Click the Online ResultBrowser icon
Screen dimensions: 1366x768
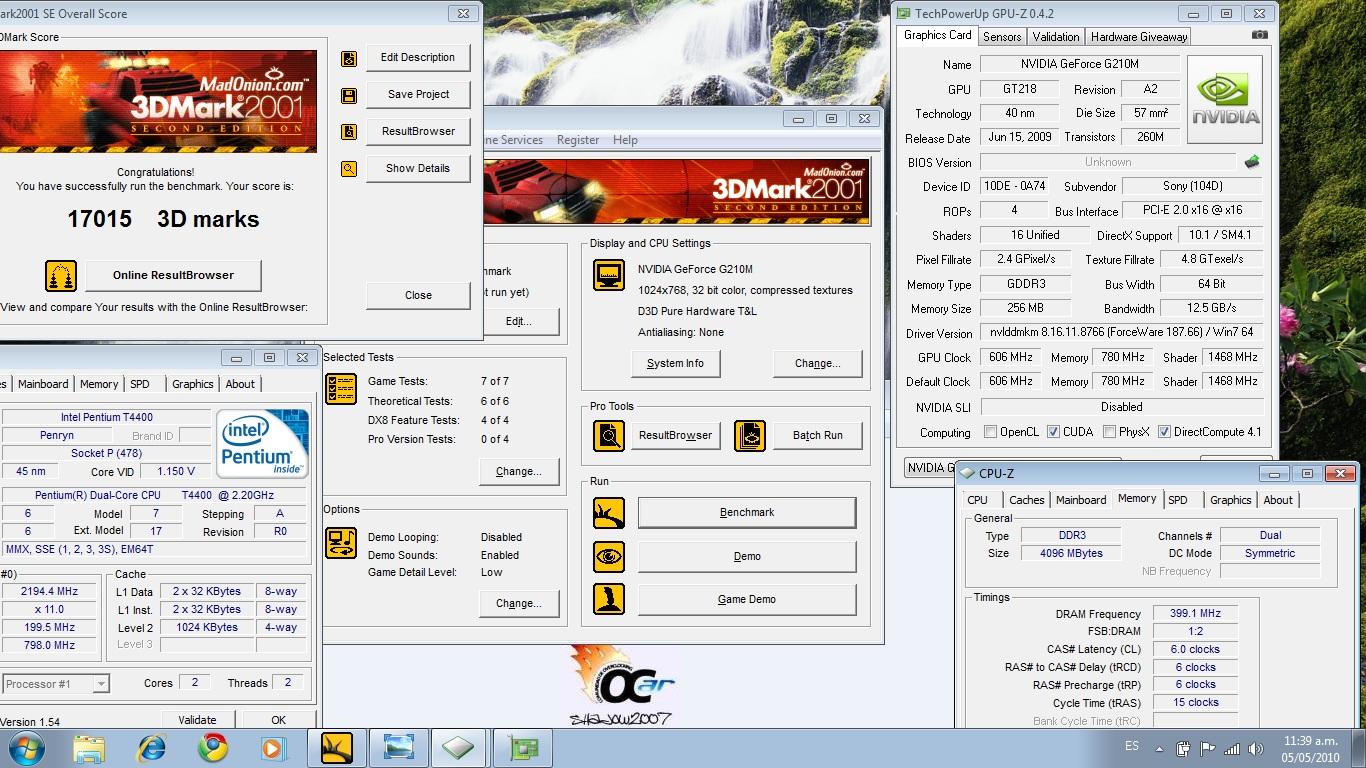pyautogui.click(x=61, y=275)
